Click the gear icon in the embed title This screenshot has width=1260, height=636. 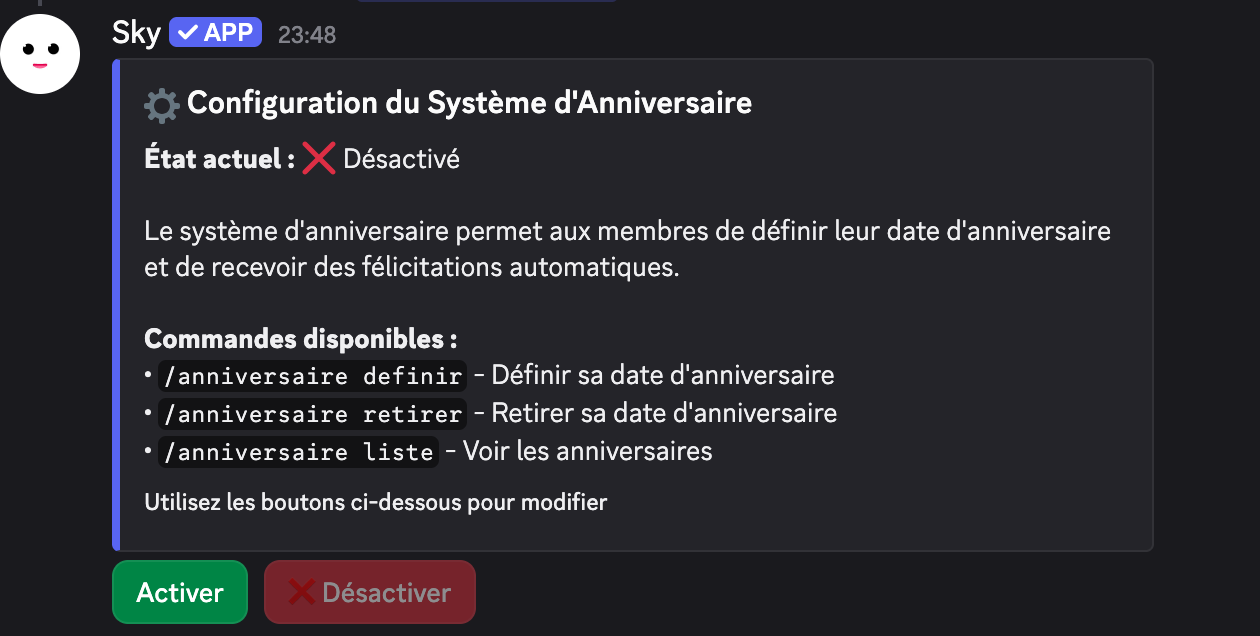coord(161,103)
